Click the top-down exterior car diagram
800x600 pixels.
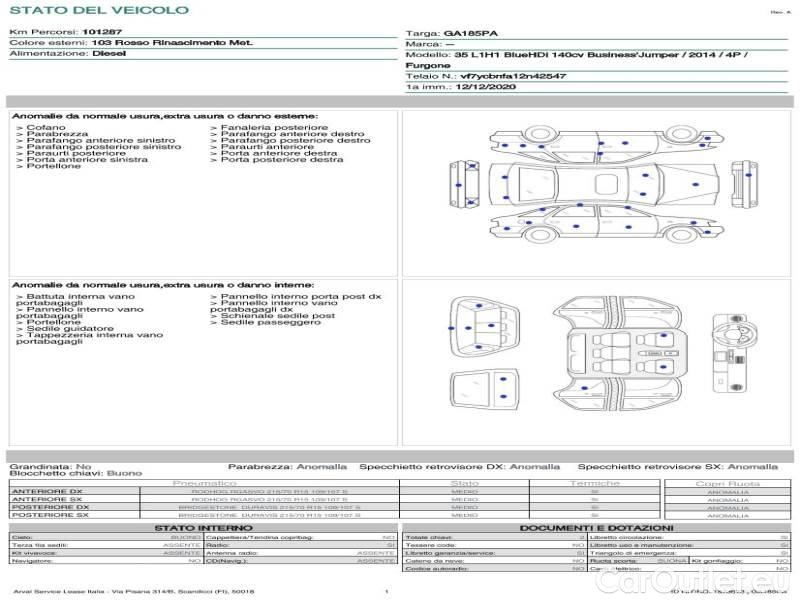point(603,185)
